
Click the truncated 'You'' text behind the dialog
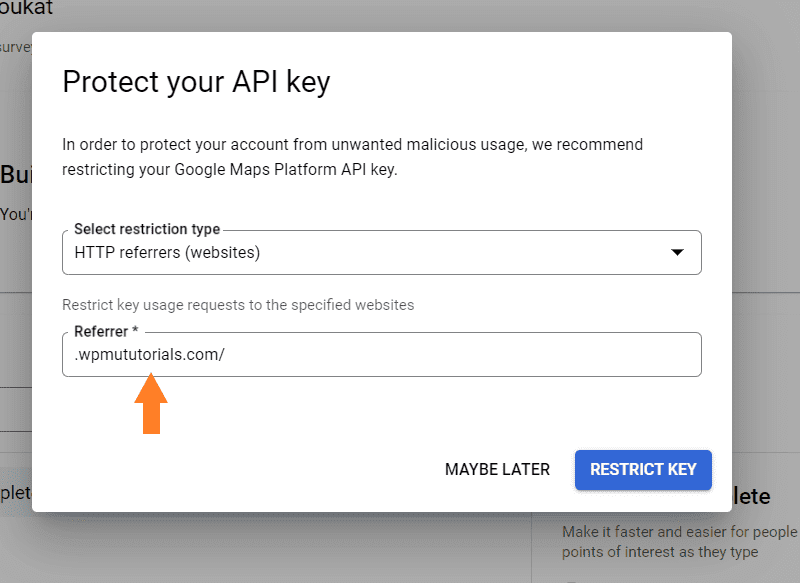pos(16,214)
